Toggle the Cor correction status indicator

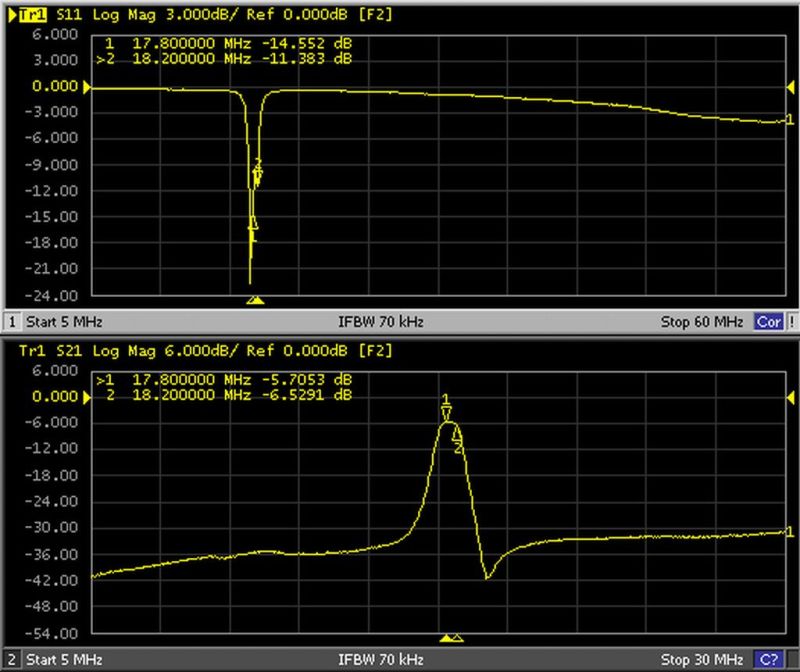(768, 322)
